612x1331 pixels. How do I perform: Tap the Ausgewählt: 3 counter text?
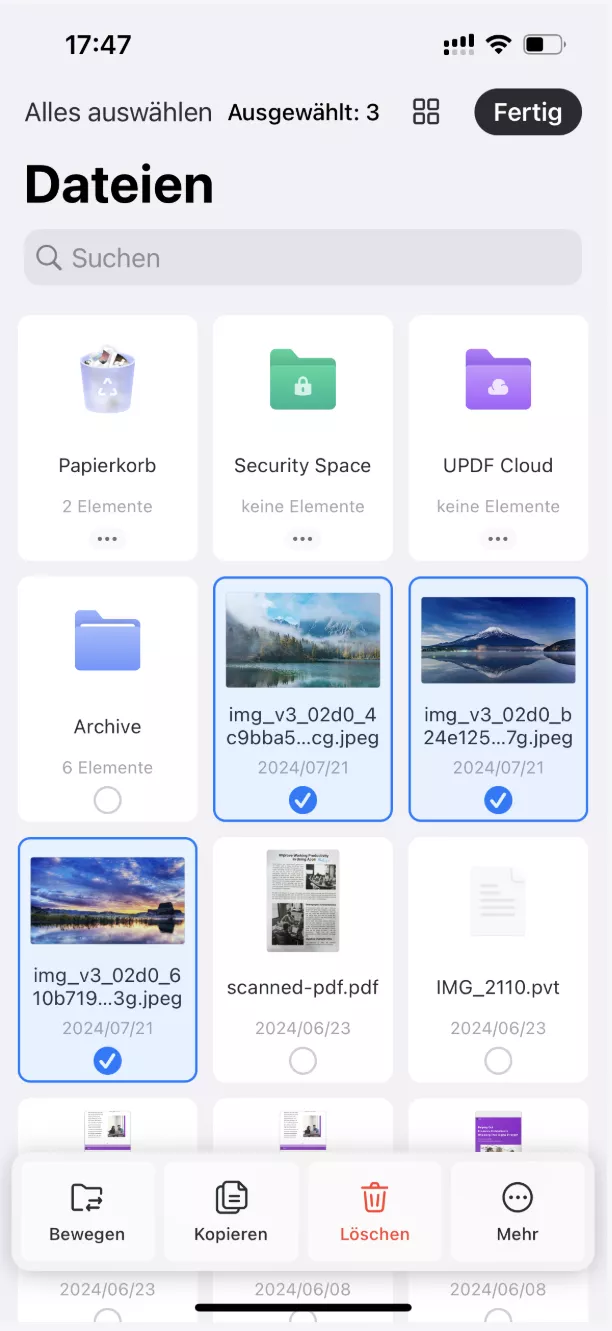pyautogui.click(x=304, y=112)
